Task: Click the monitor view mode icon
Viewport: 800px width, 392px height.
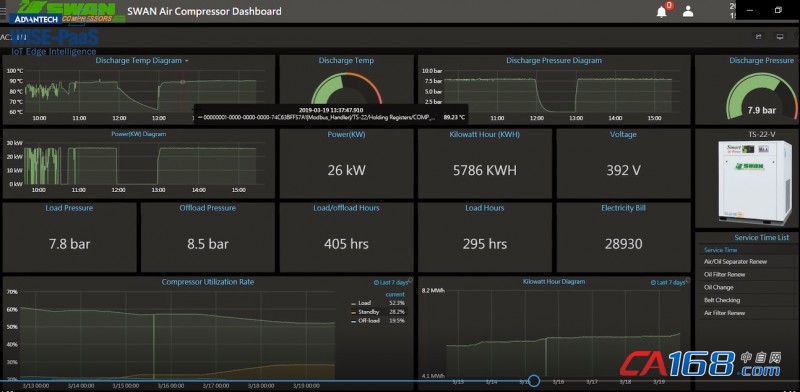Action: coord(780,36)
